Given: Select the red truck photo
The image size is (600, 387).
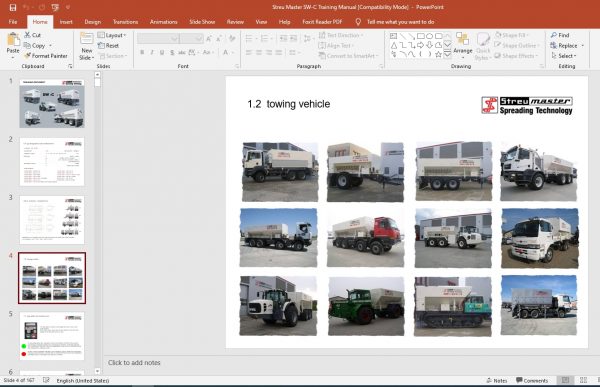Looking at the screenshot, I should 365,237.
